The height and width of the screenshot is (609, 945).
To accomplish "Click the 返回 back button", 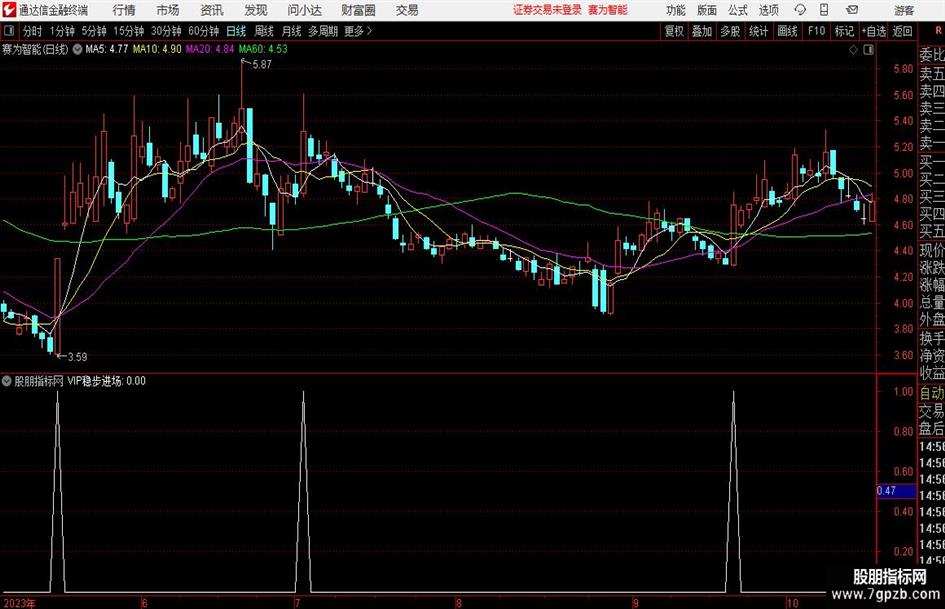I will click(x=902, y=31).
